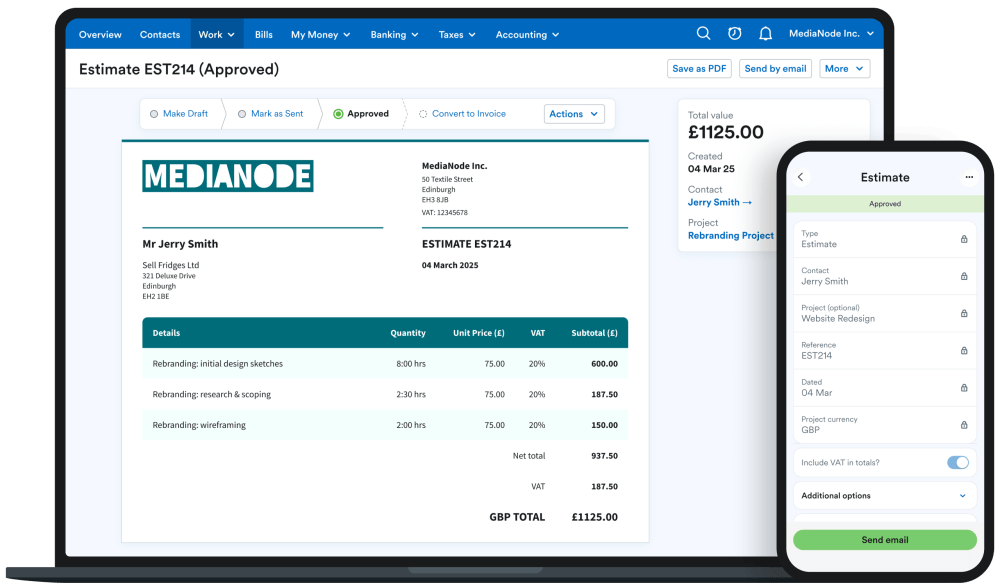Click the Subtotal (£) column header
1000x583 pixels.
pos(594,333)
